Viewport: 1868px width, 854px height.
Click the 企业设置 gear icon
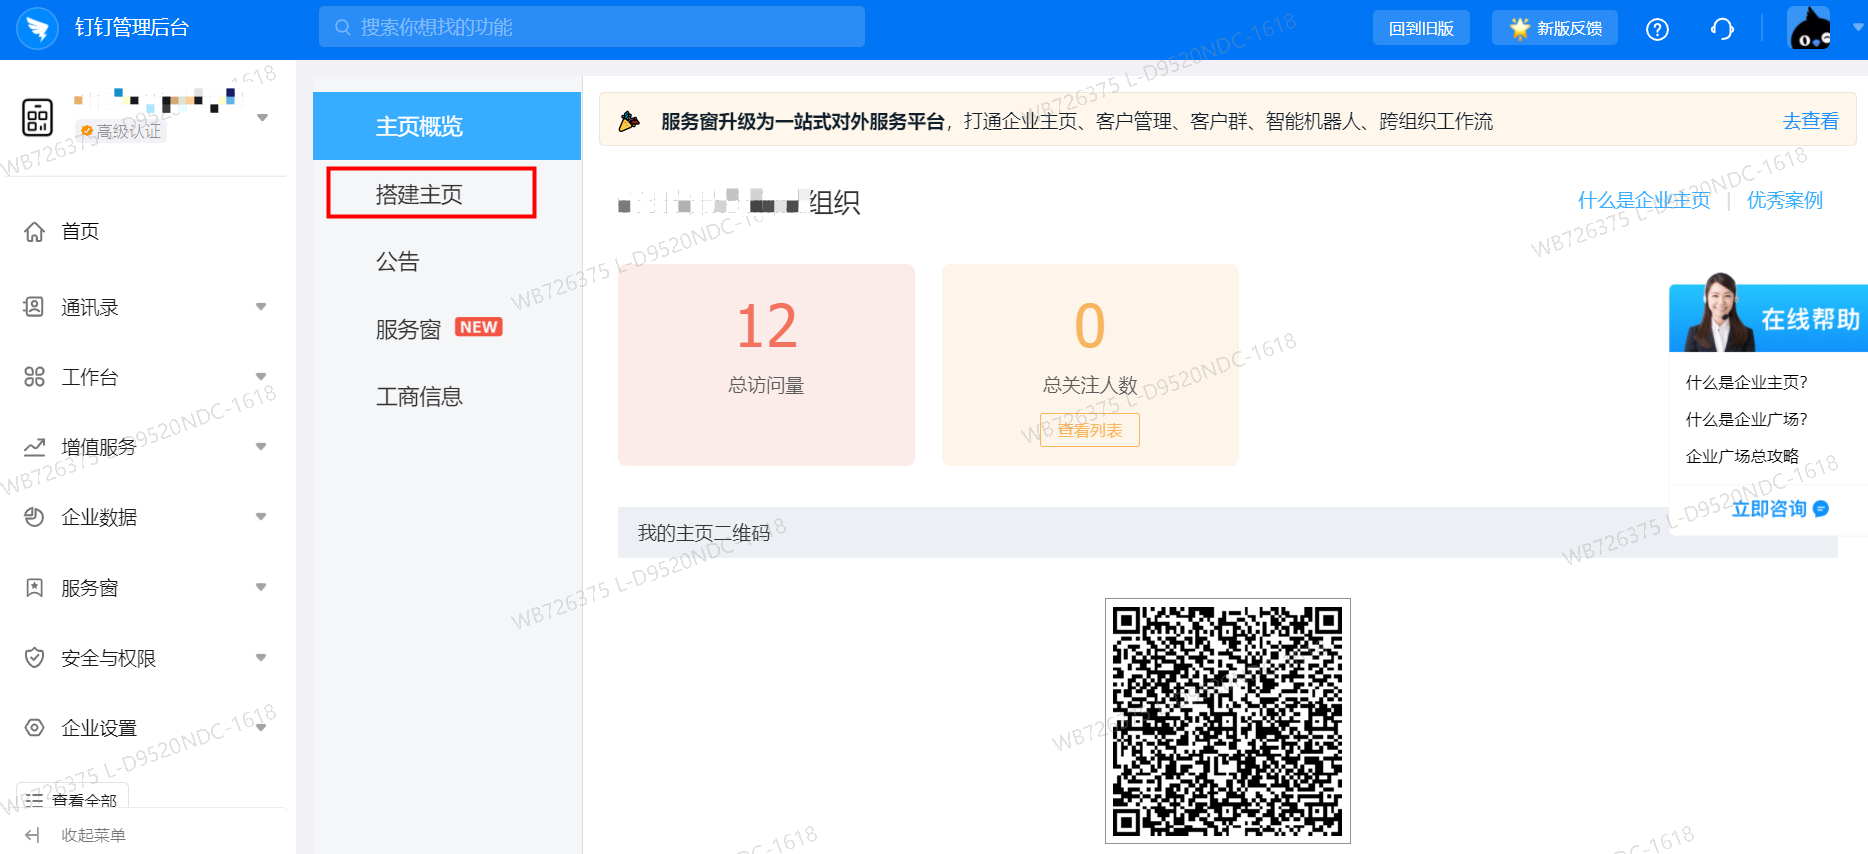pyautogui.click(x=34, y=728)
